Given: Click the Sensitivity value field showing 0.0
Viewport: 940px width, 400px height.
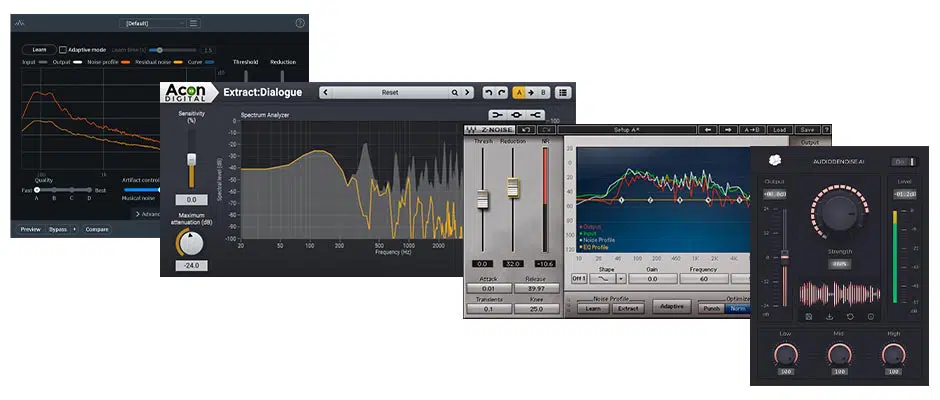Looking at the screenshot, I should tap(192, 200).
